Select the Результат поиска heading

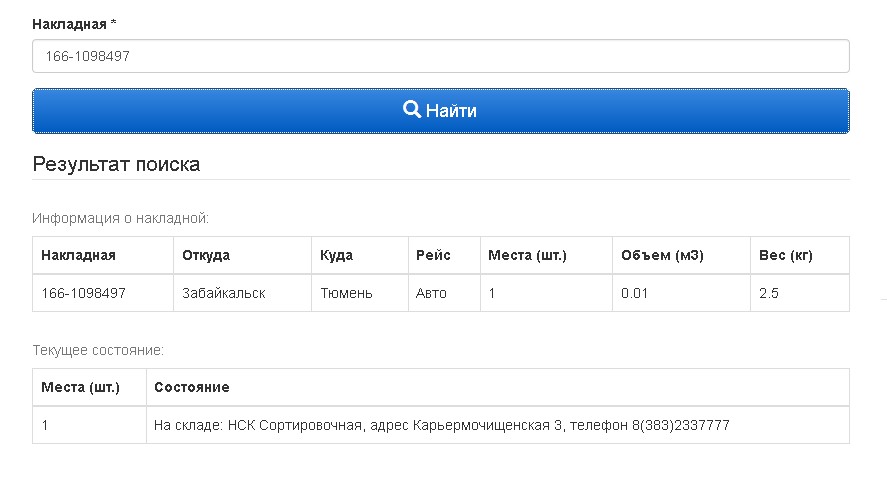point(116,164)
